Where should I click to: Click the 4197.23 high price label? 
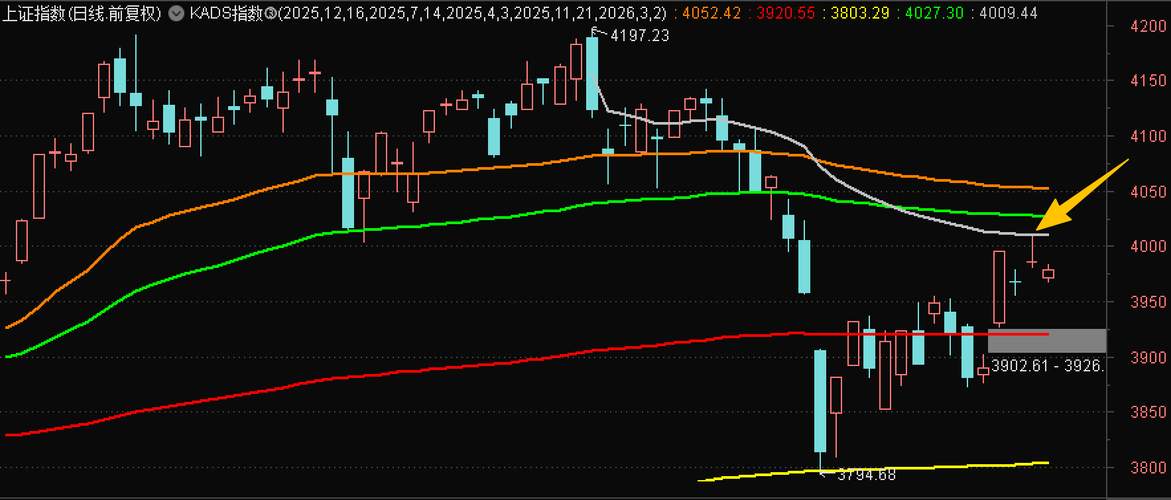pyautogui.click(x=639, y=34)
